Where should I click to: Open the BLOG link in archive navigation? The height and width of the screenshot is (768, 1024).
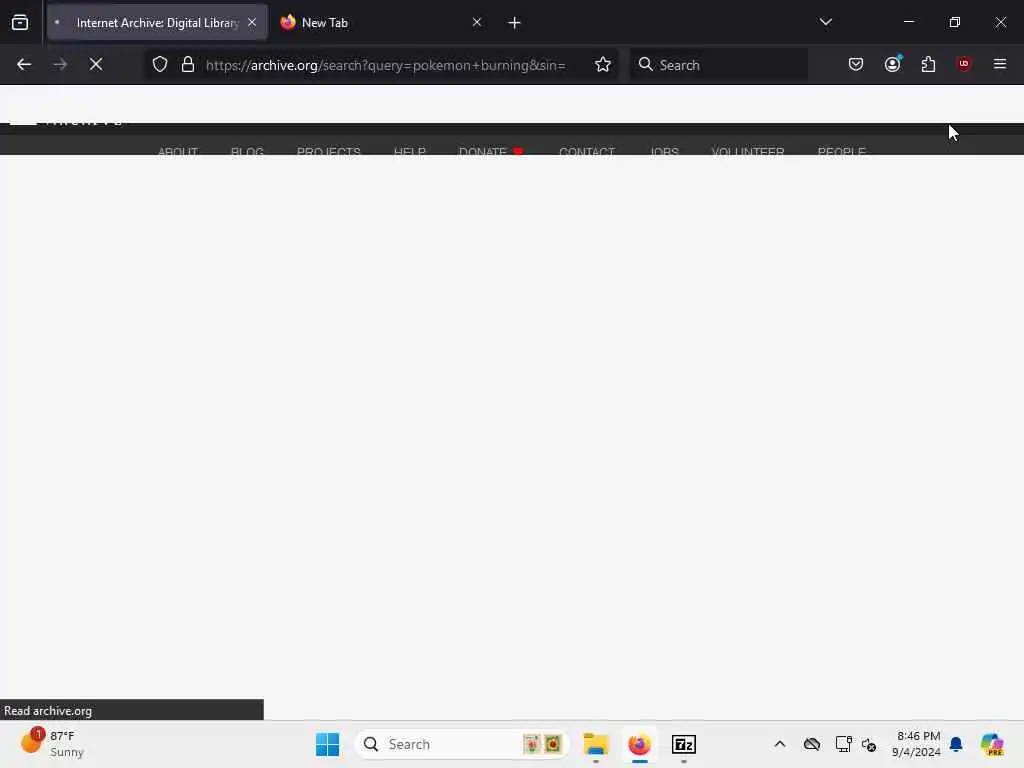click(x=247, y=151)
